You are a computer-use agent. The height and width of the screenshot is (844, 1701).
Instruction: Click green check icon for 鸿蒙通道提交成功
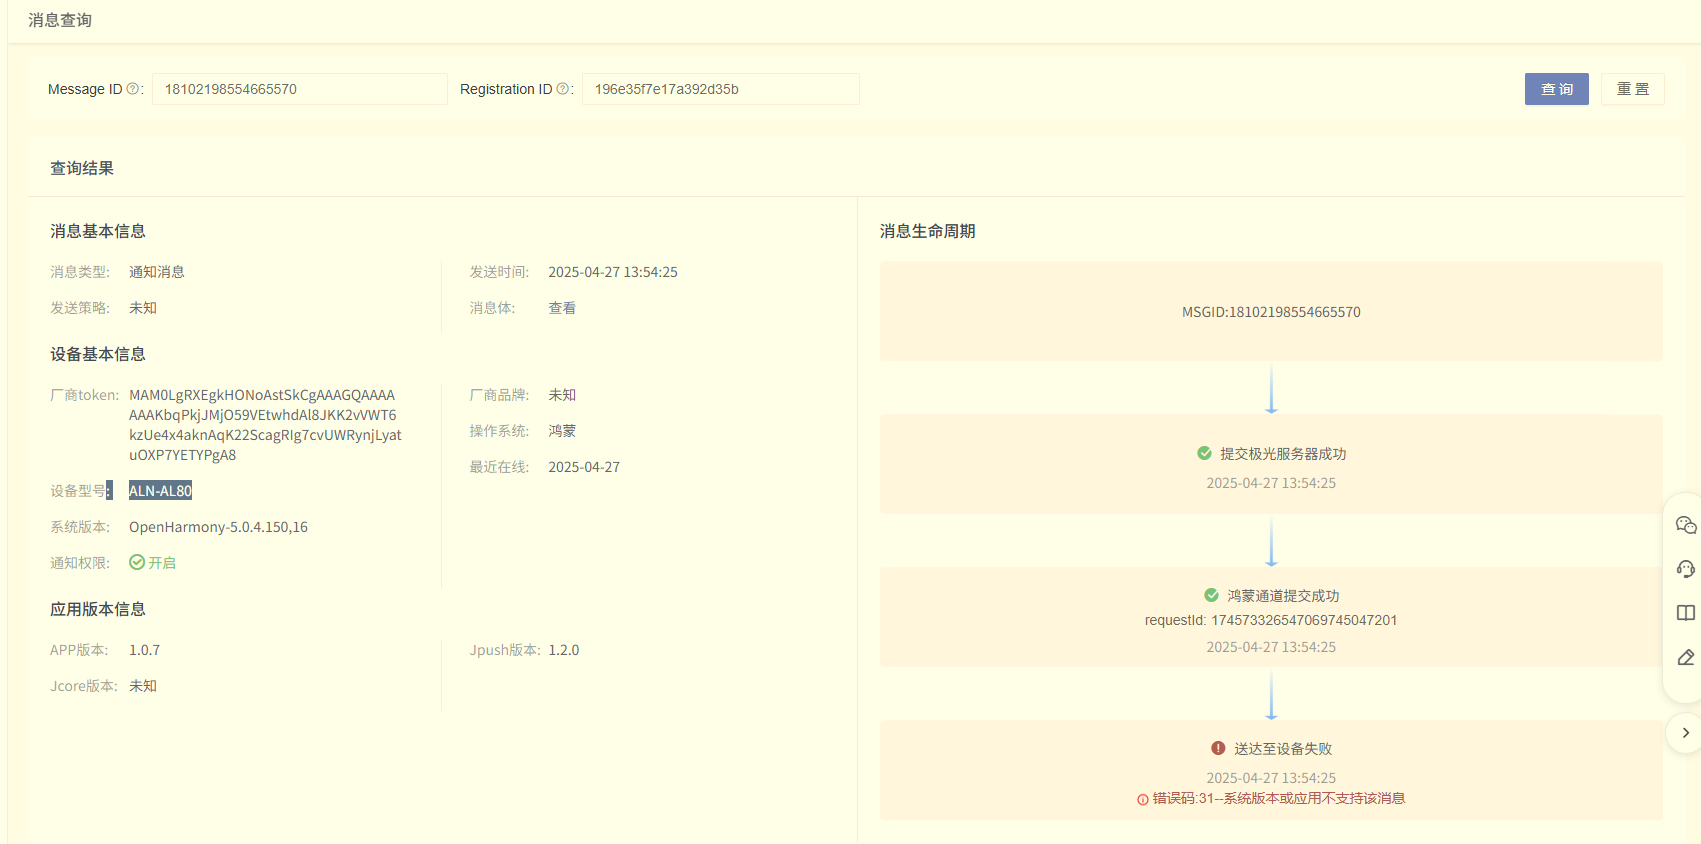(1211, 595)
